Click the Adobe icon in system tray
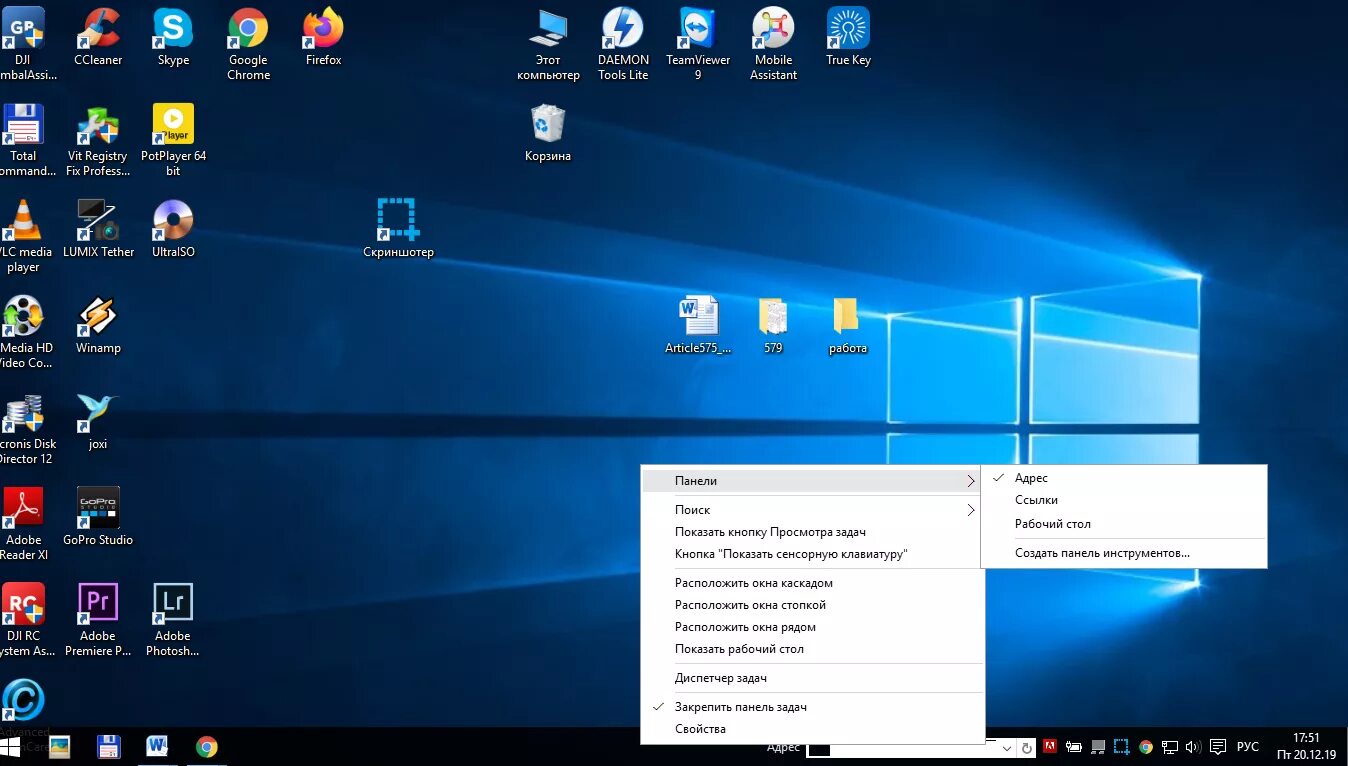Viewport: 1348px width, 766px height. (x=1050, y=746)
